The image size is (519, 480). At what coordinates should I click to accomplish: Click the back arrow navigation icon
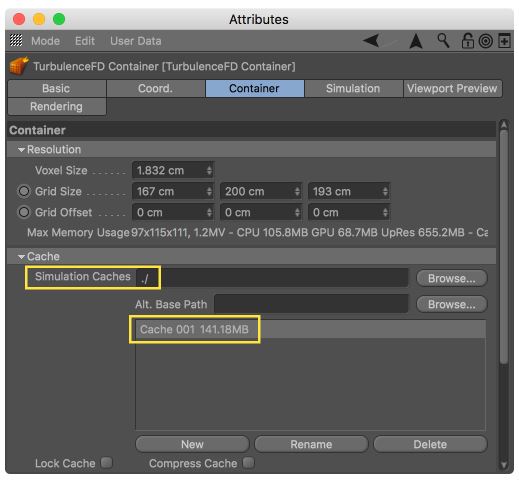[x=371, y=41]
